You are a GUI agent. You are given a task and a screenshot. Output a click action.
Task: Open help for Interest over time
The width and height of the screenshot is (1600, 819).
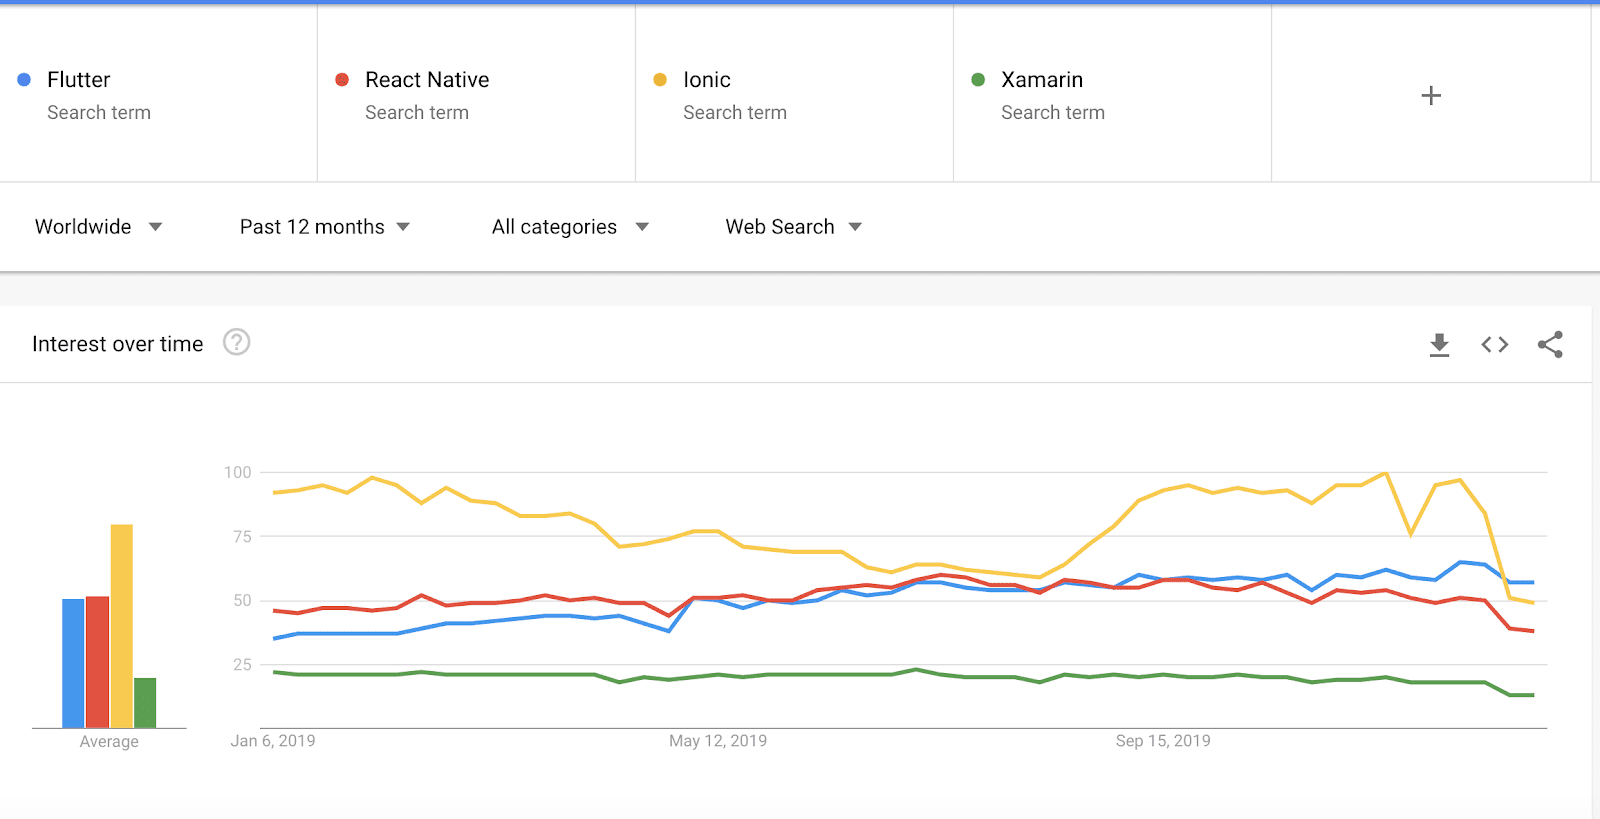(236, 343)
